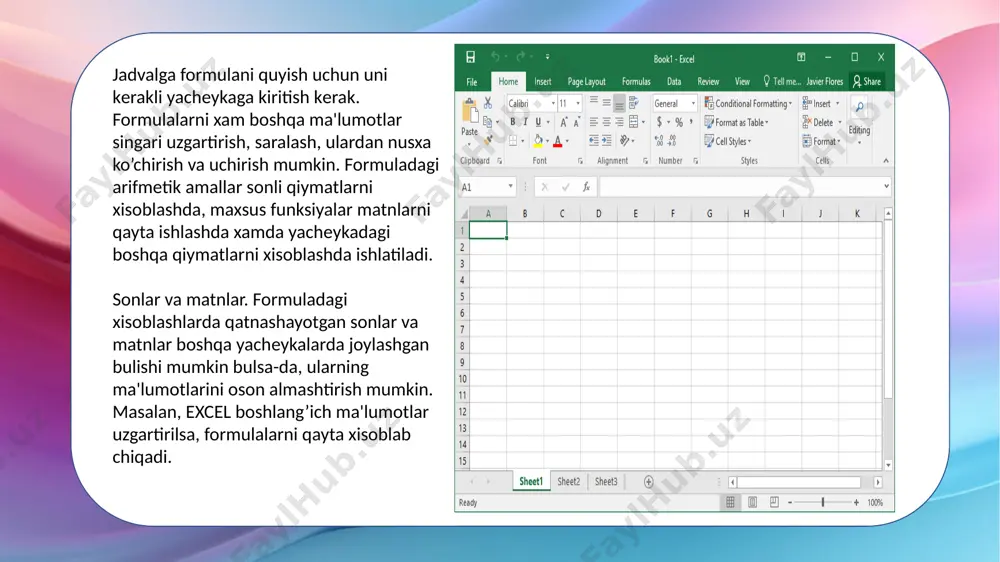Click the Save icon in Excel title bar
This screenshot has width=1000, height=562.
(x=470, y=57)
